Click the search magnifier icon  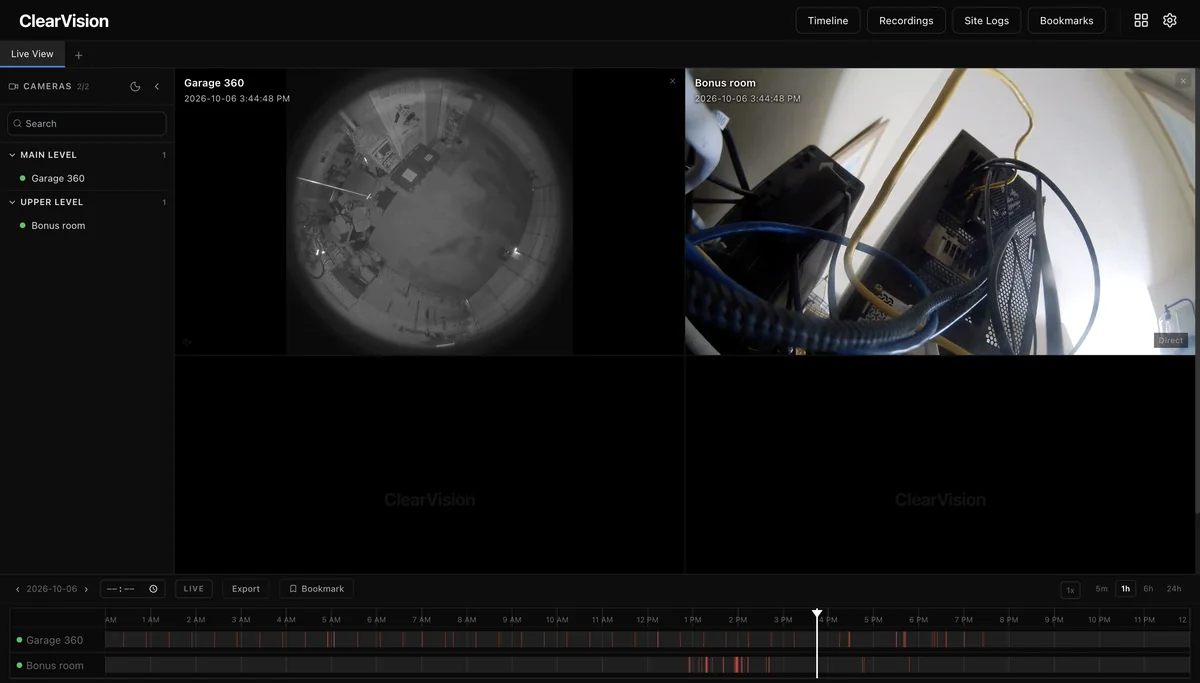pos(17,123)
